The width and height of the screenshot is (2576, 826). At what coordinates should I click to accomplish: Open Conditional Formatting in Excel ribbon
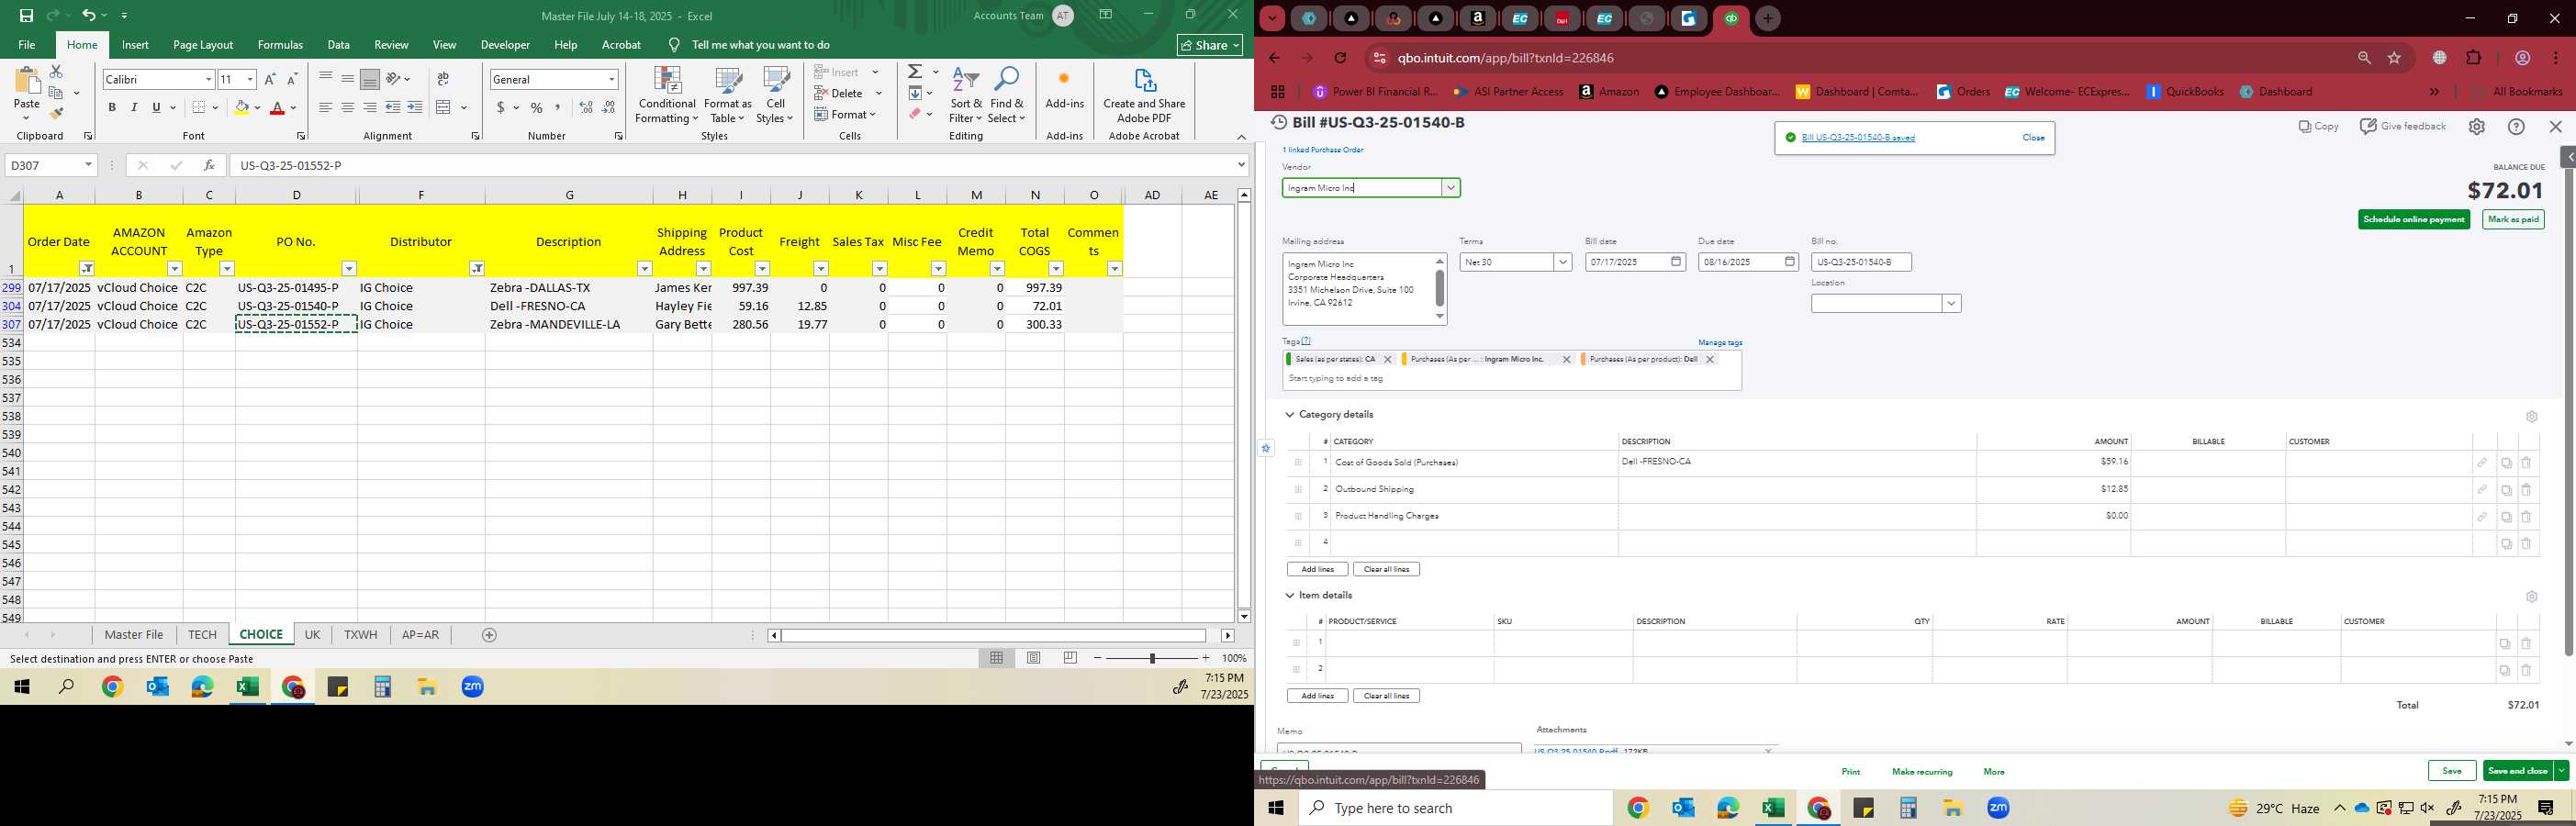coord(667,96)
